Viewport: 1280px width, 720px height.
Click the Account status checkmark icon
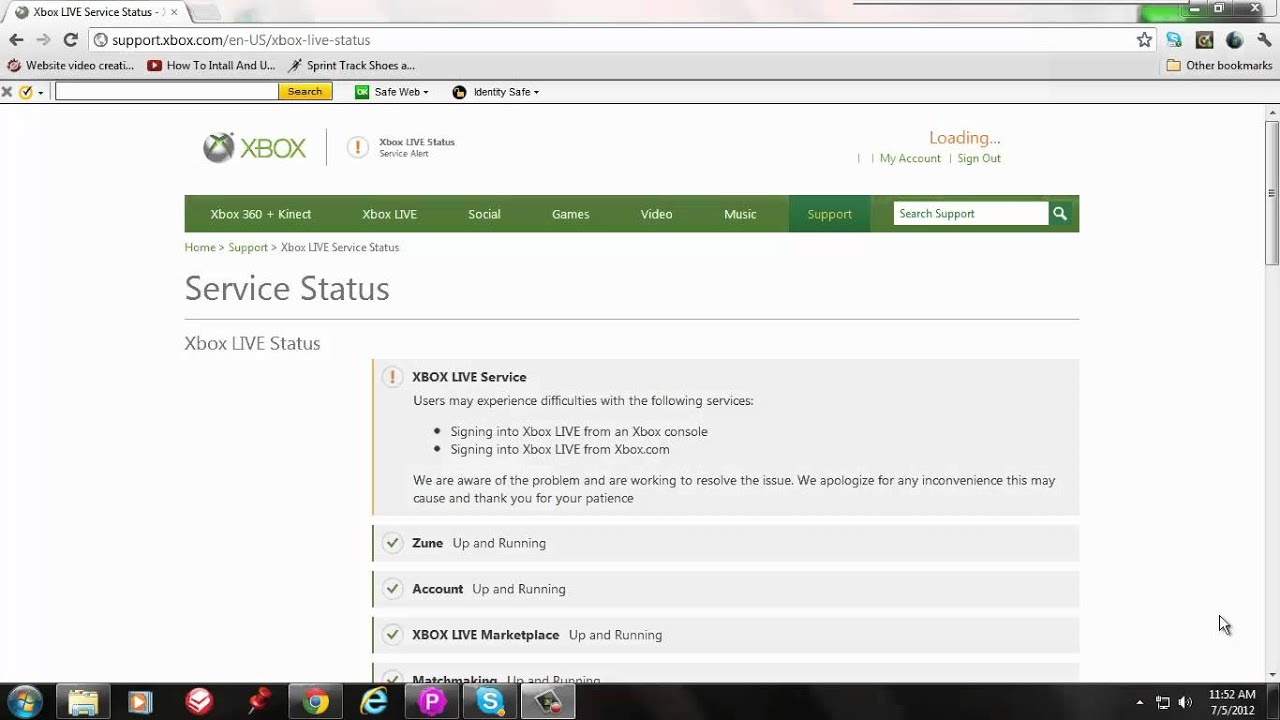point(393,589)
